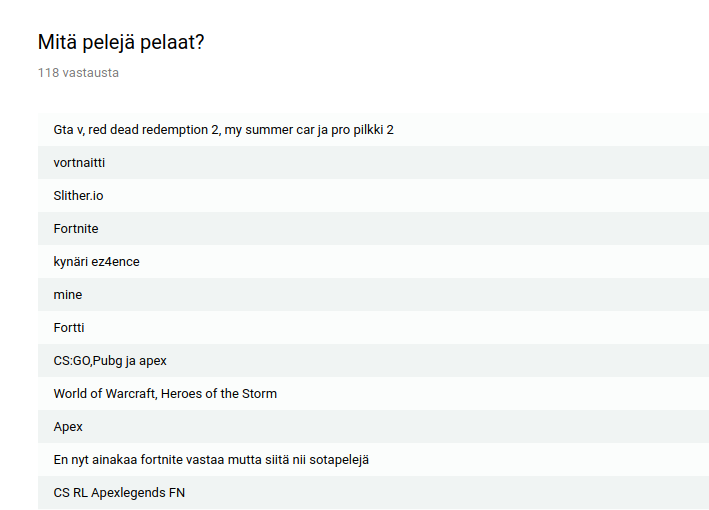Click the 'Apexlegends' word in last response
This screenshot has height=510, width=709.
coord(126,493)
